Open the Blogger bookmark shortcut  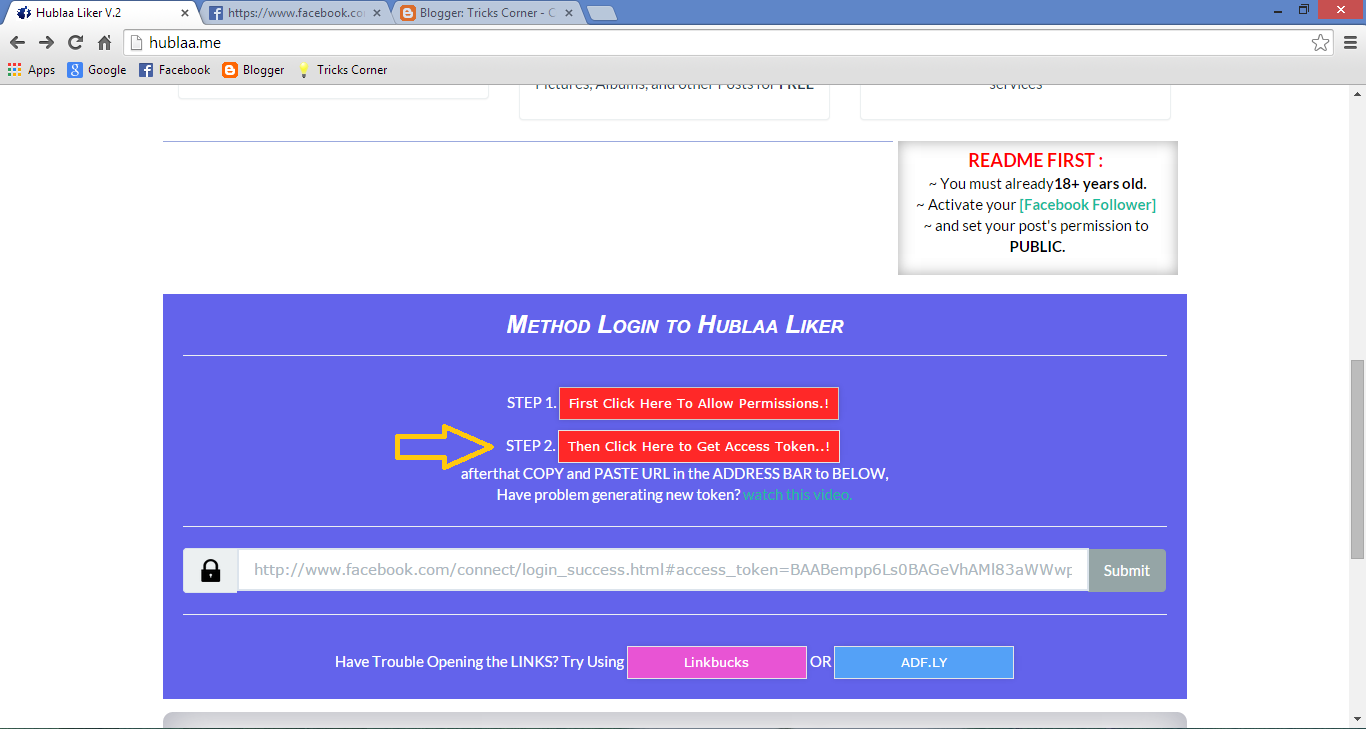pyautogui.click(x=253, y=69)
